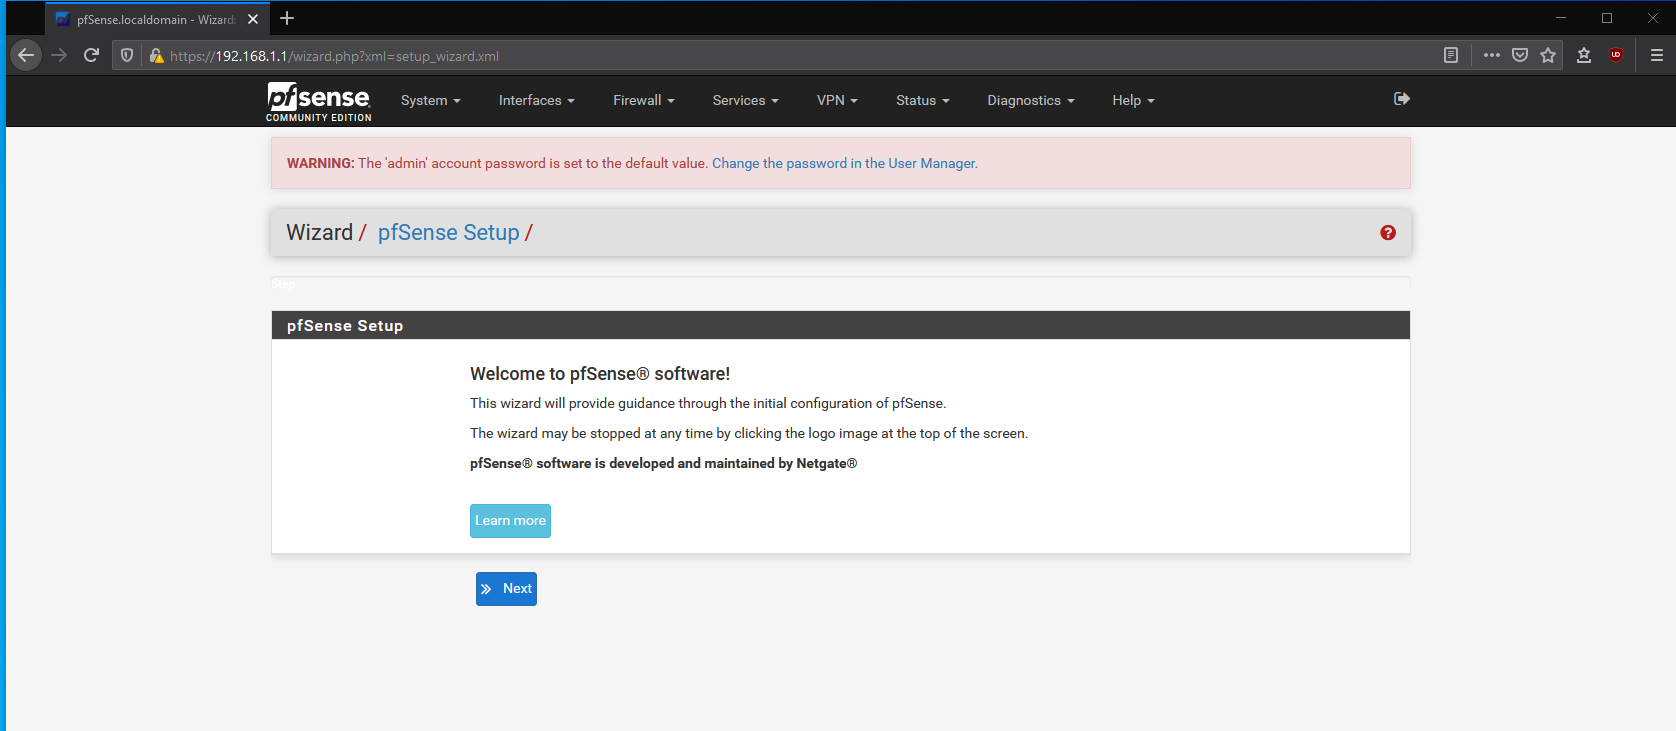This screenshot has width=1676, height=731.
Task: Click the WARNING label in alert
Action: point(320,163)
